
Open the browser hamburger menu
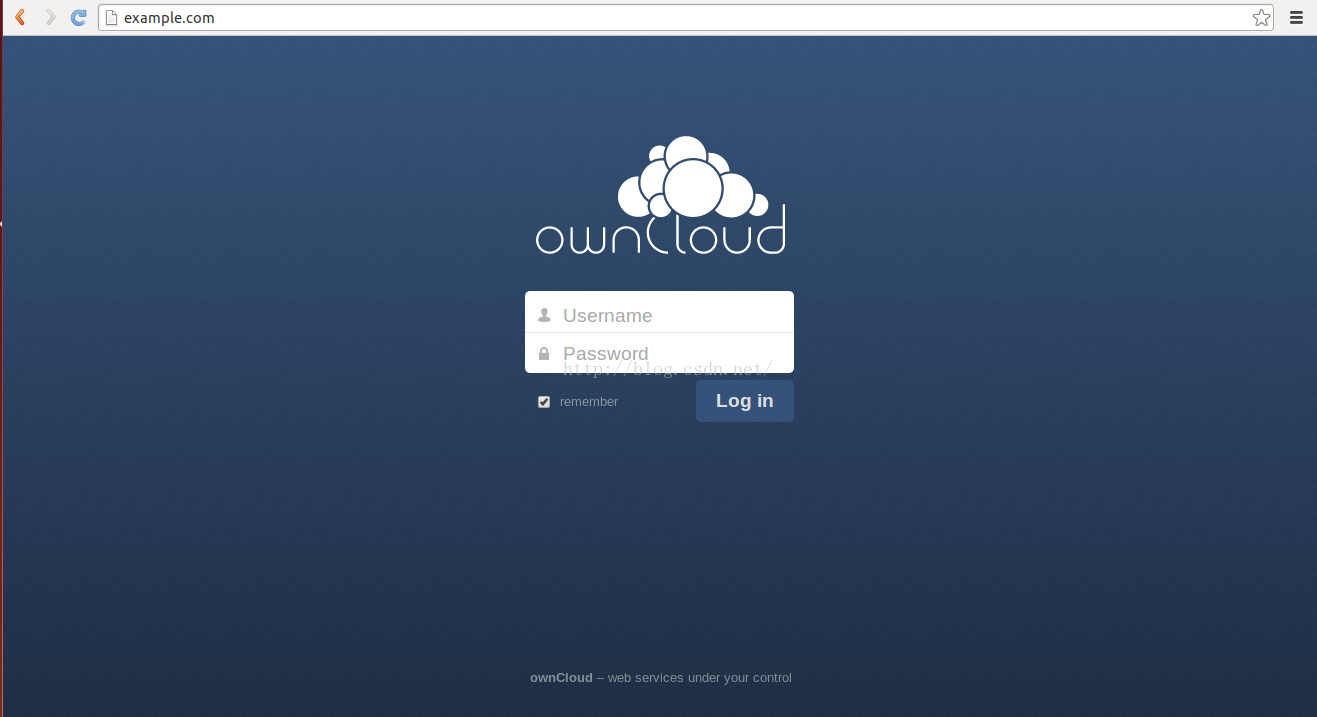click(1296, 17)
